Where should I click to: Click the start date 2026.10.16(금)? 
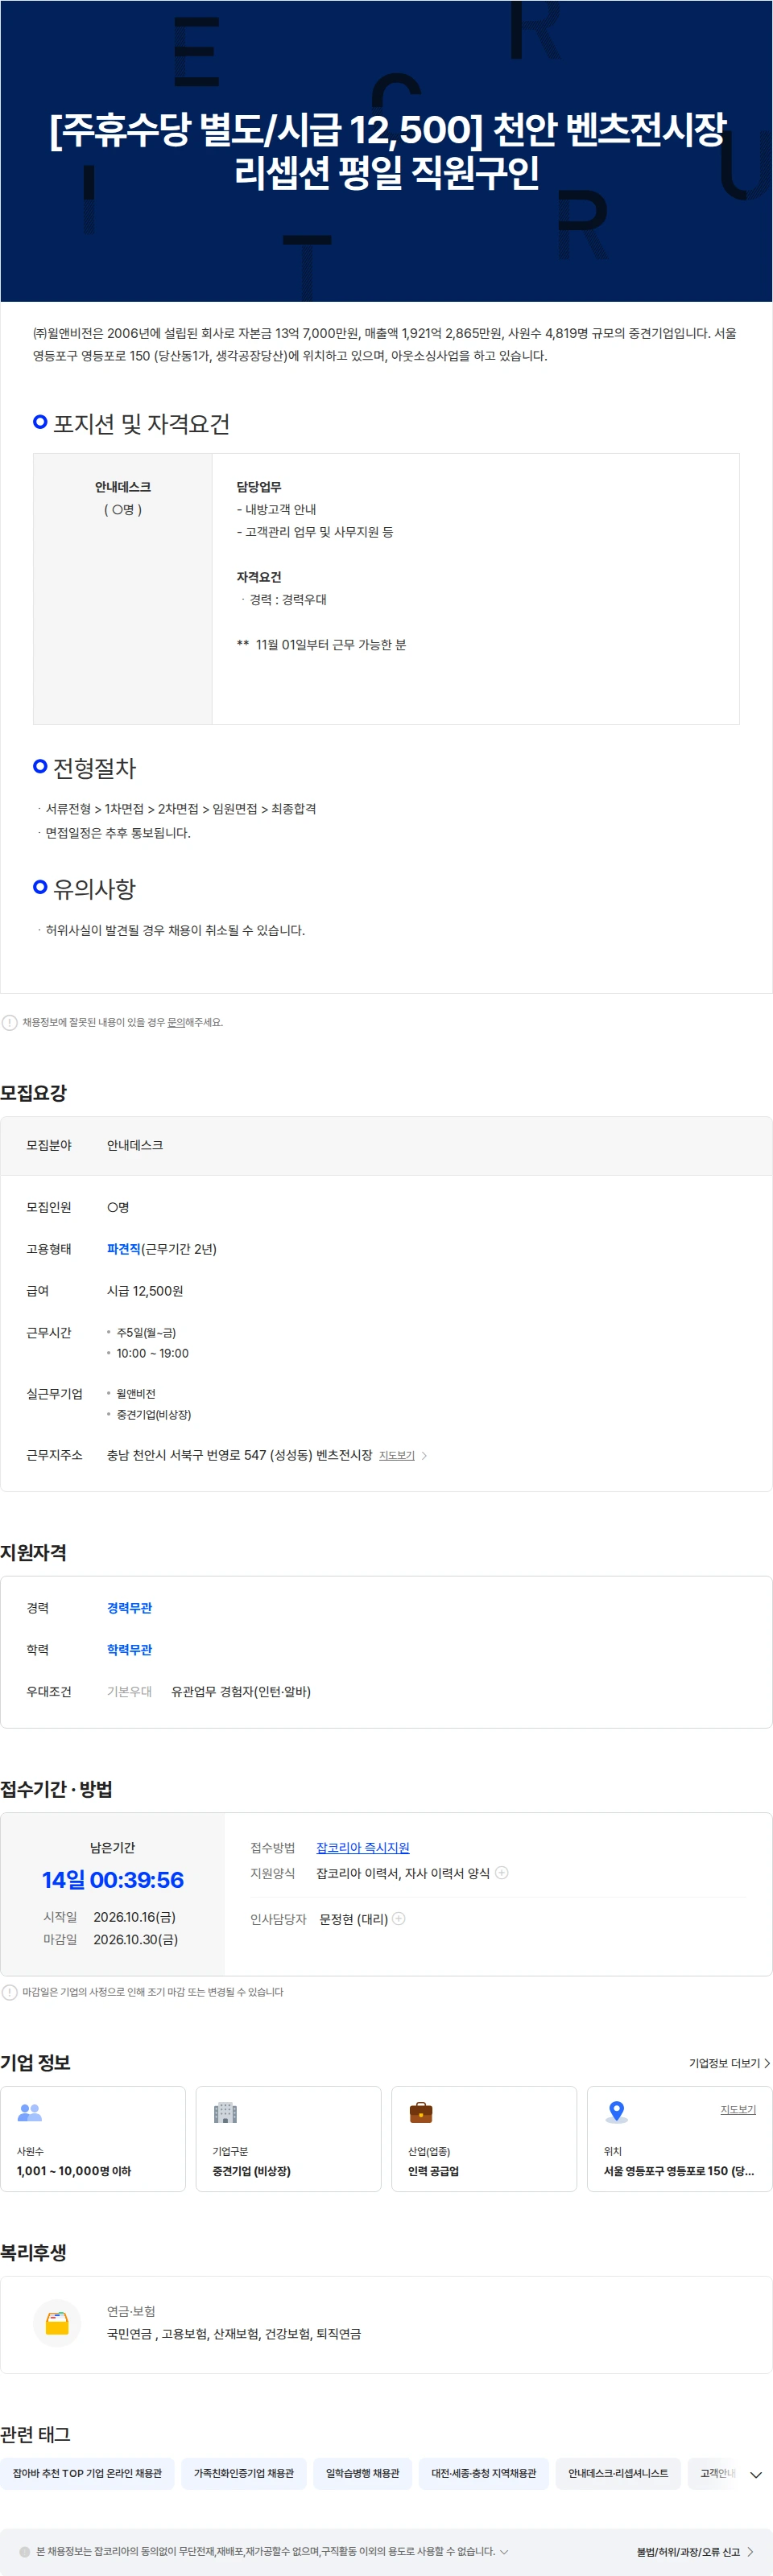click(x=134, y=1917)
